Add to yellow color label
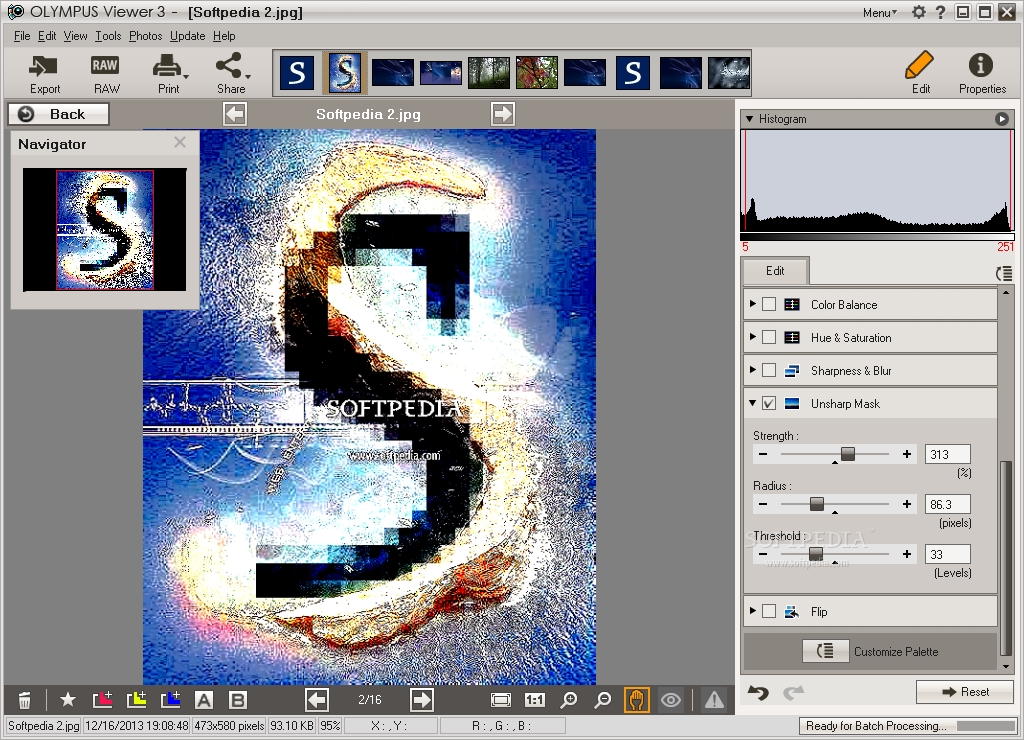 pos(136,700)
